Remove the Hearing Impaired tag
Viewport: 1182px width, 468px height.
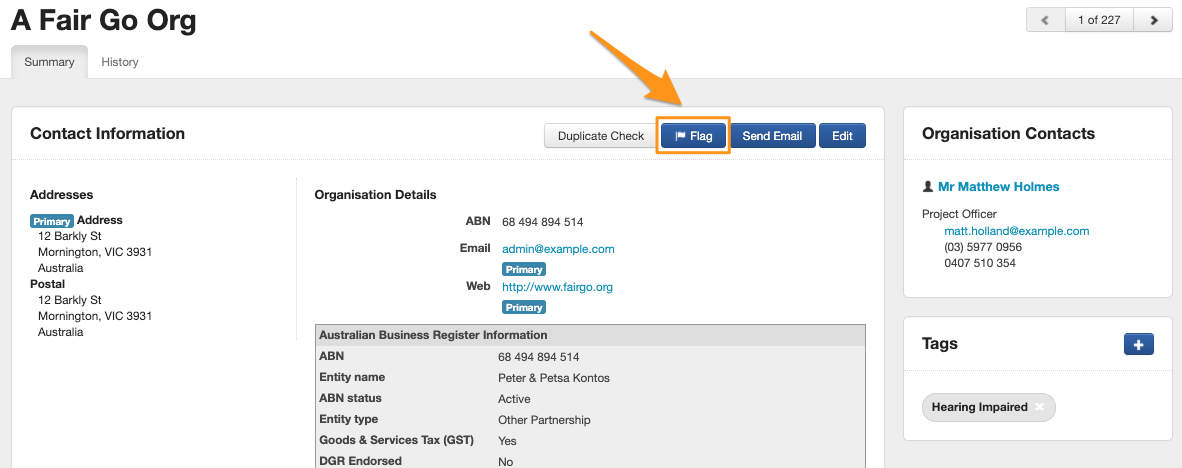pos(1039,408)
